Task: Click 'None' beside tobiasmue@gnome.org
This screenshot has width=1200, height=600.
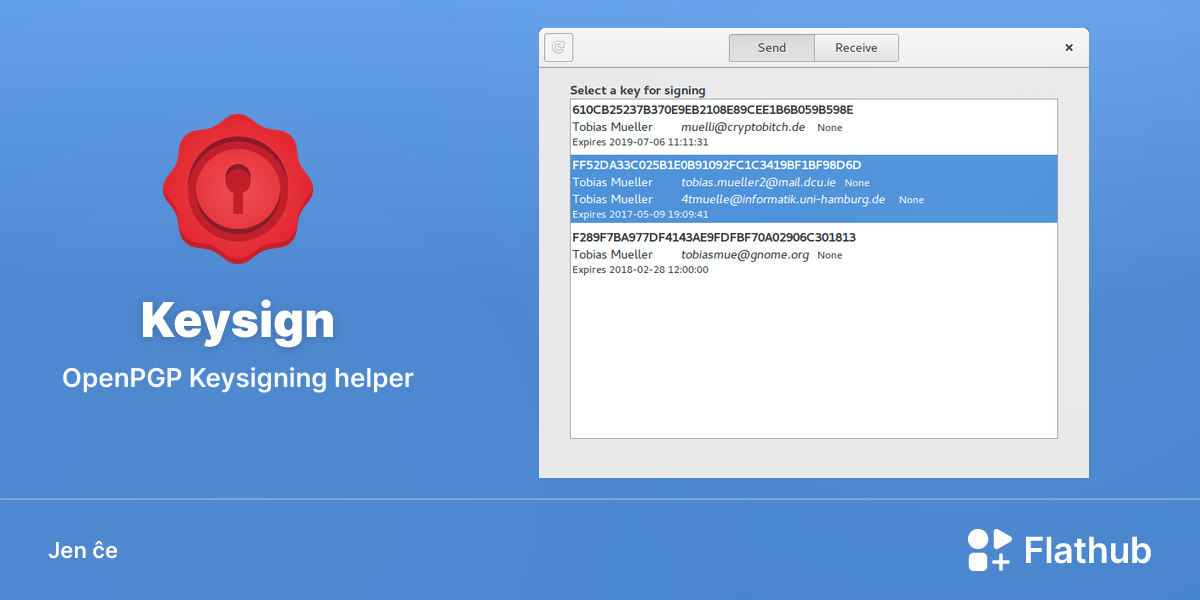Action: point(830,256)
